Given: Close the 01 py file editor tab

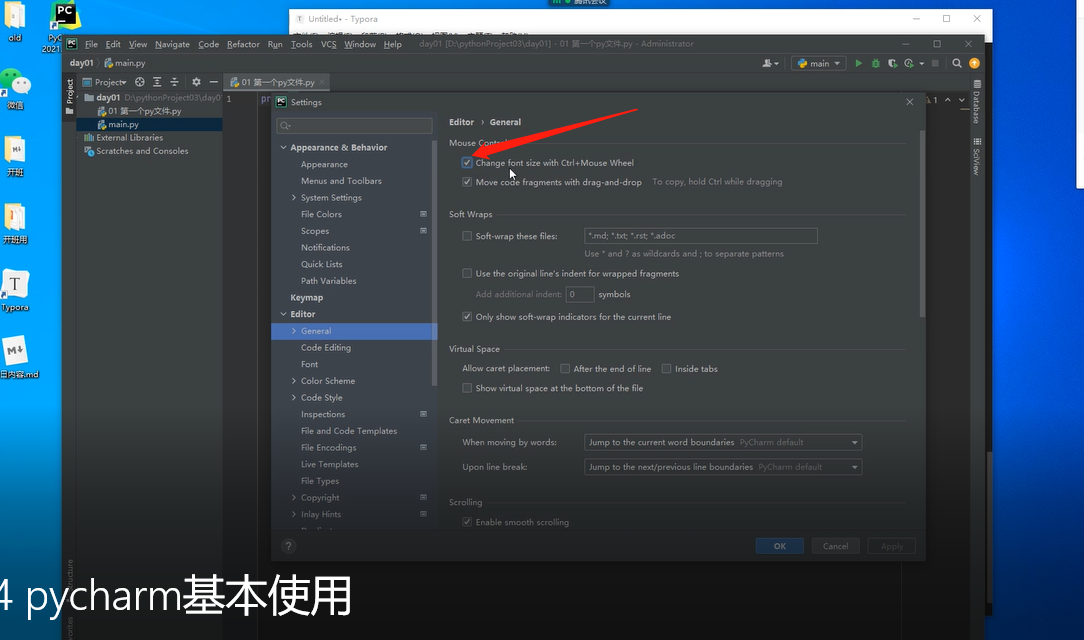Looking at the screenshot, I should click(x=321, y=82).
